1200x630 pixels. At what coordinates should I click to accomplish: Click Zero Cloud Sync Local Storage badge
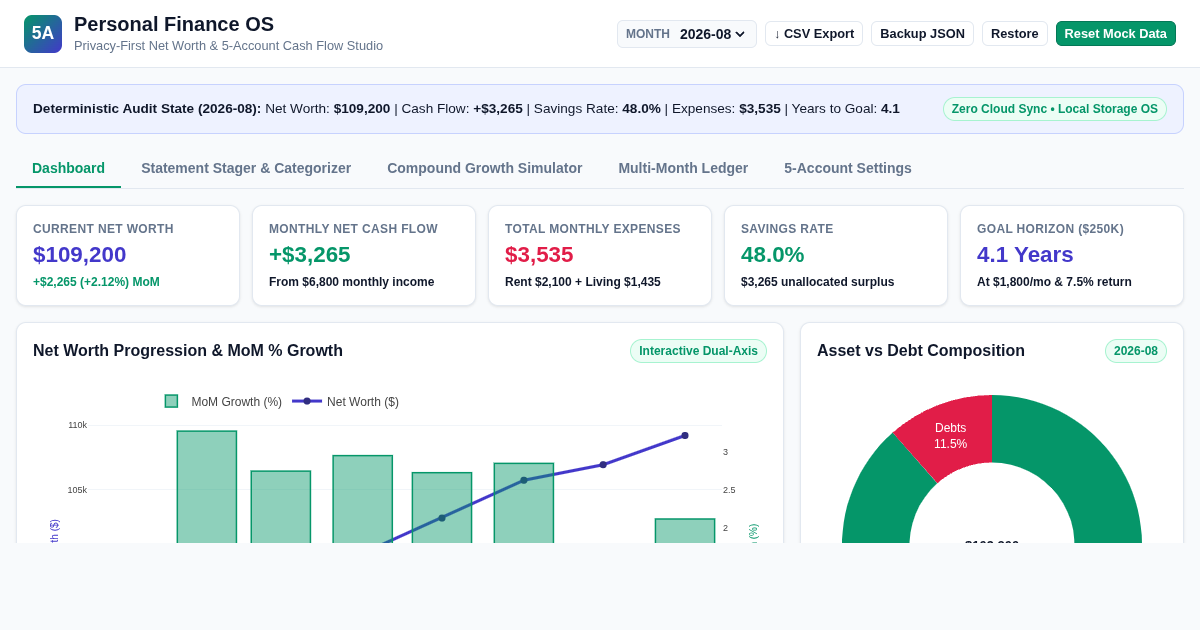1055,109
